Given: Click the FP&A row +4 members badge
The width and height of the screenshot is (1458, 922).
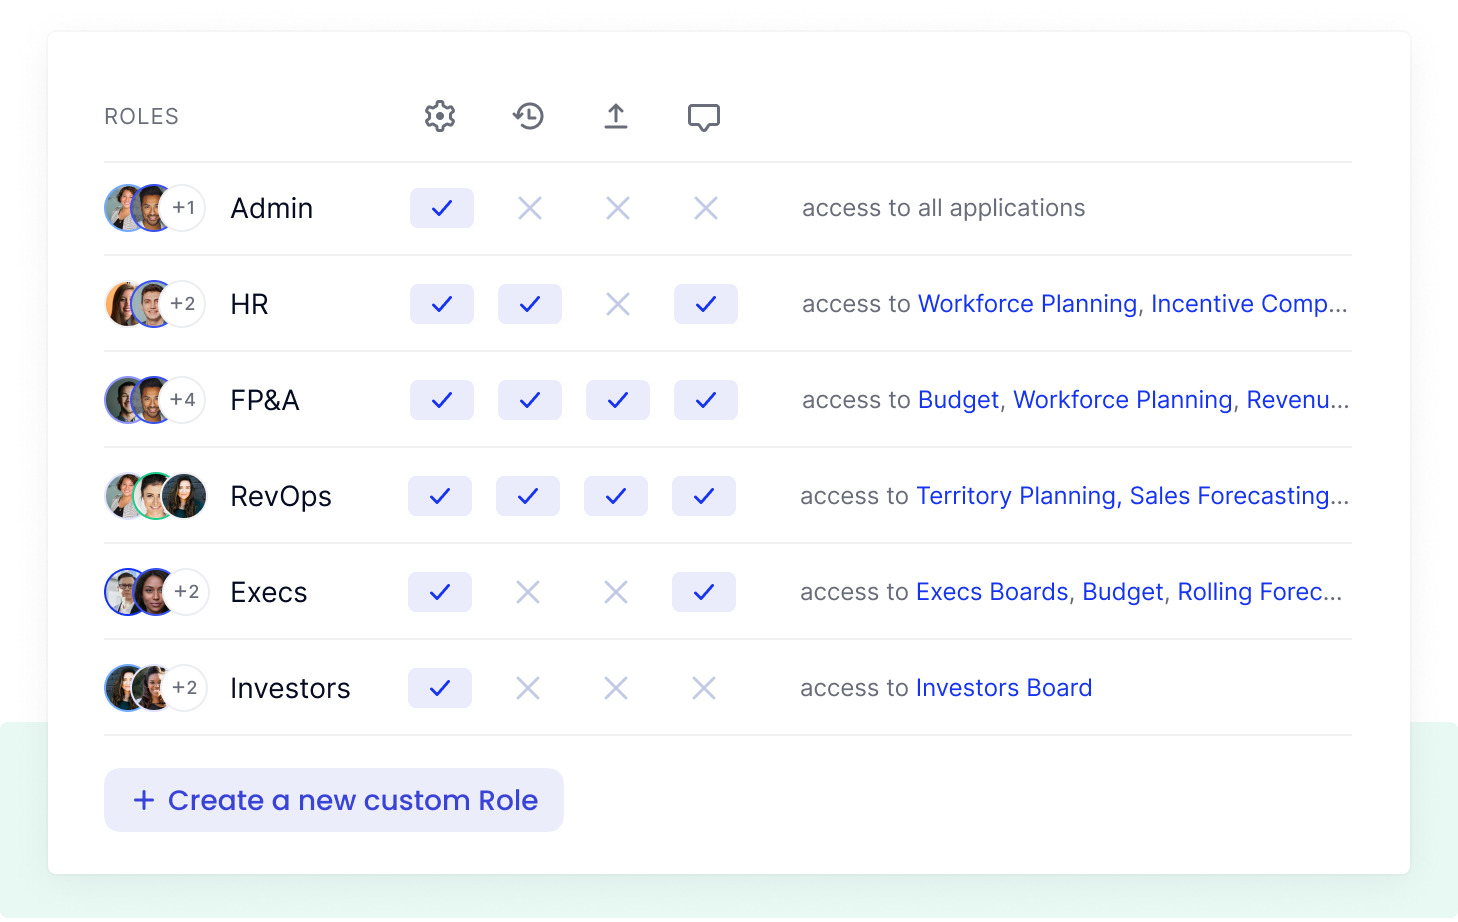Looking at the screenshot, I should click(183, 400).
